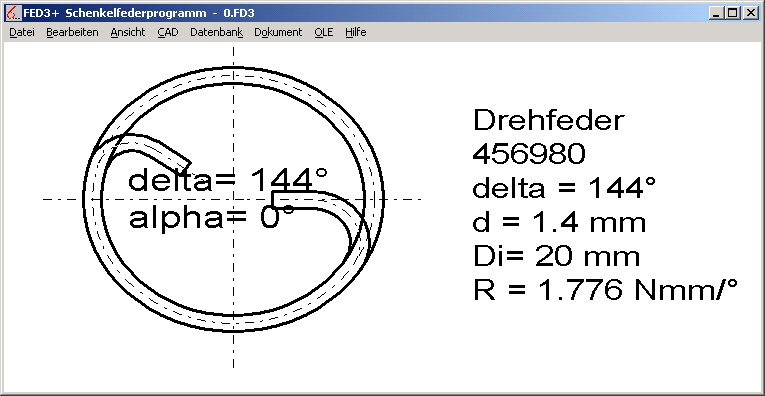Open the Datenbank menu

217,33
